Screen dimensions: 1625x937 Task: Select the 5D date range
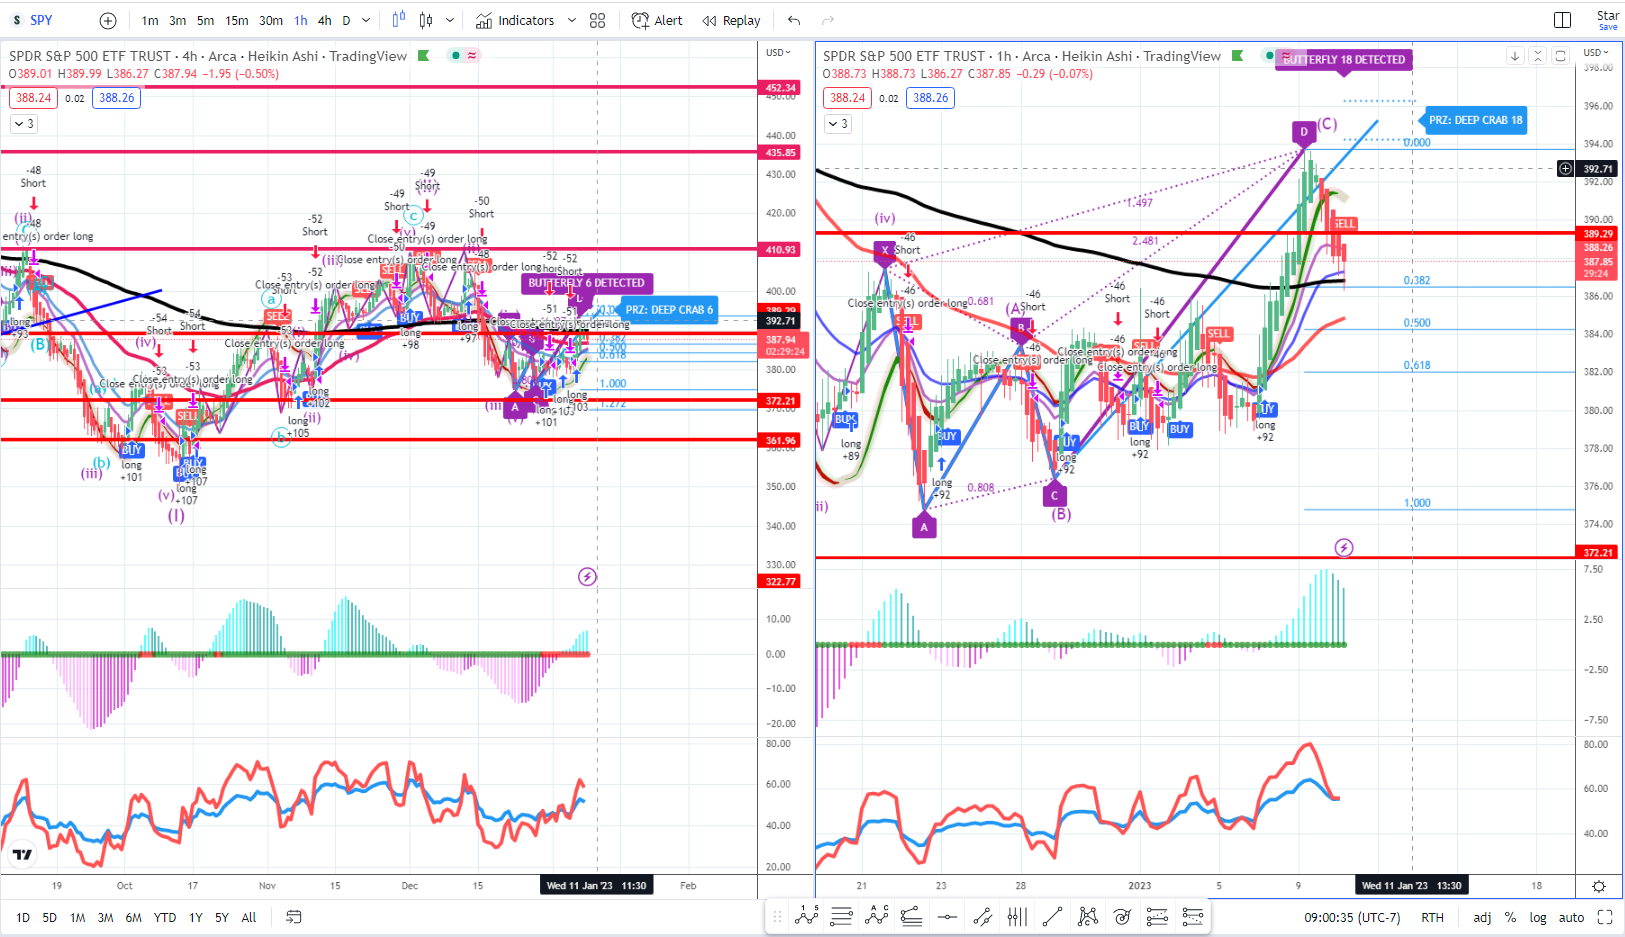pyautogui.click(x=50, y=917)
